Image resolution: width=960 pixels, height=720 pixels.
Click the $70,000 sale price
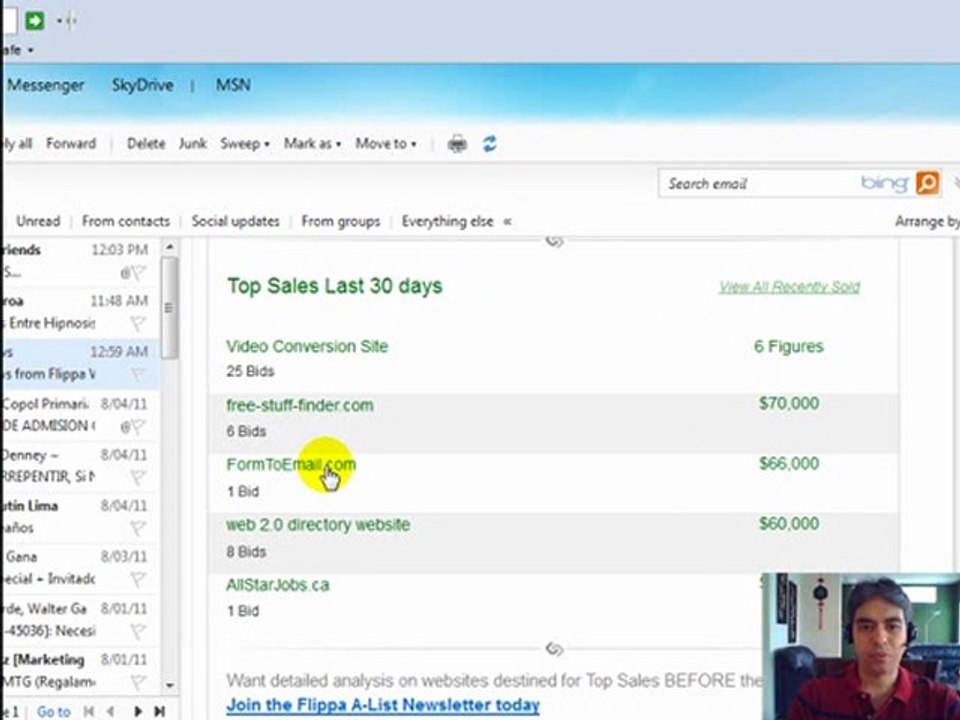click(789, 403)
